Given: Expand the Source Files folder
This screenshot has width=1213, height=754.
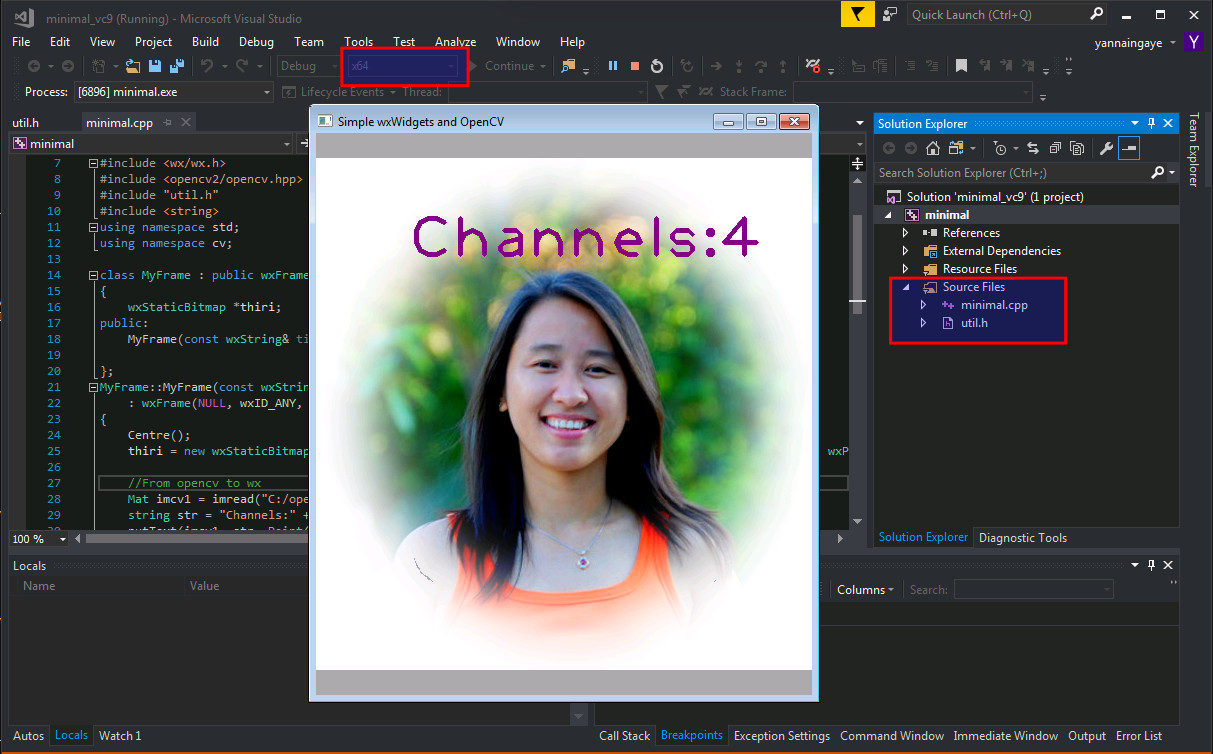Looking at the screenshot, I should [906, 287].
